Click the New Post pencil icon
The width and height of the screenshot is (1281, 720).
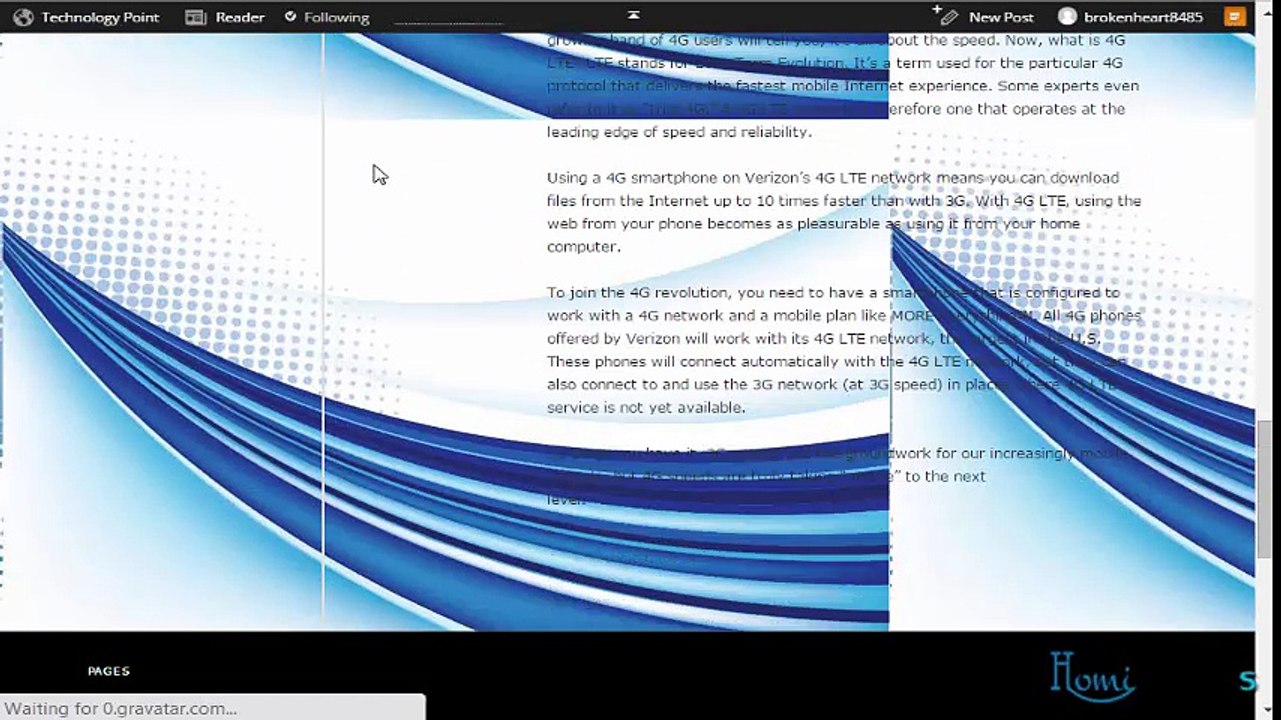coord(945,16)
